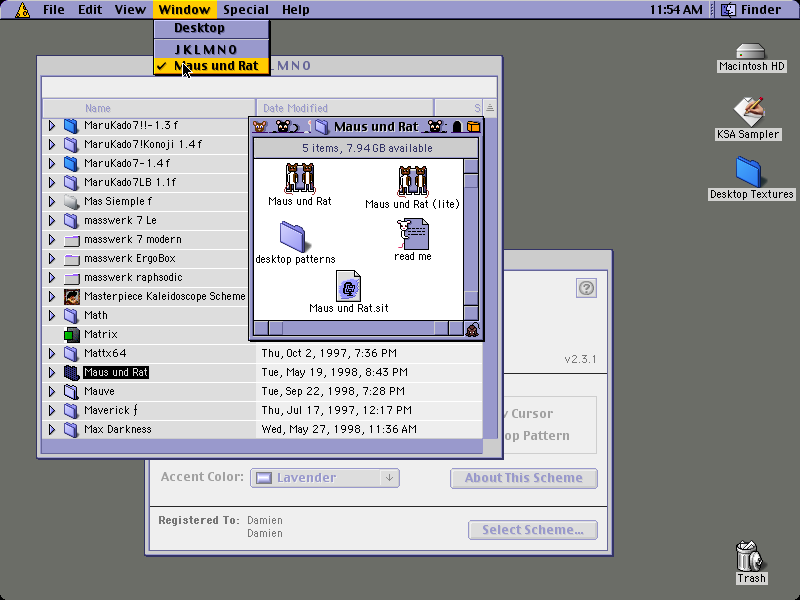Expand the MaruKado7!!-1.3 f folder
The image size is (800, 600).
(52, 126)
